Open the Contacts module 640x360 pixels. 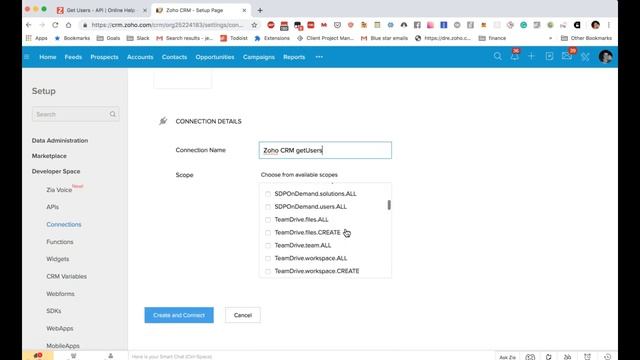click(x=174, y=57)
